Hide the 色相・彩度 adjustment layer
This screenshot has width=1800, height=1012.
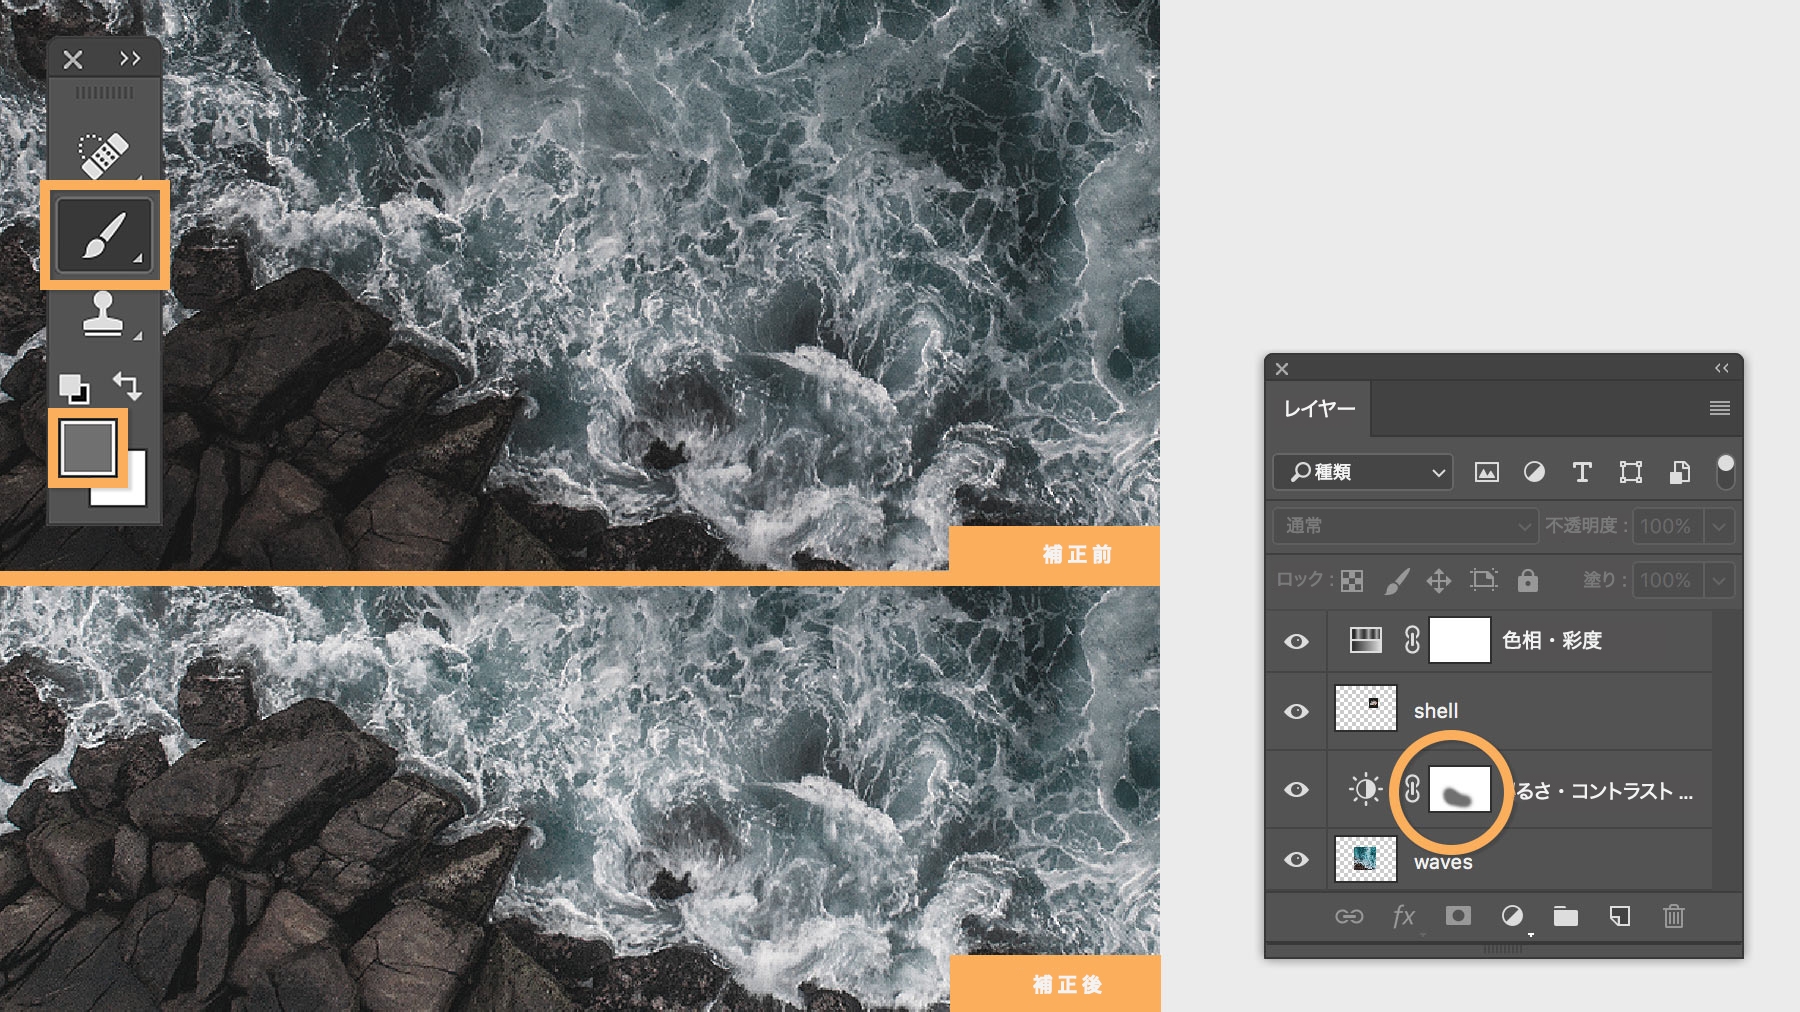pos(1295,641)
